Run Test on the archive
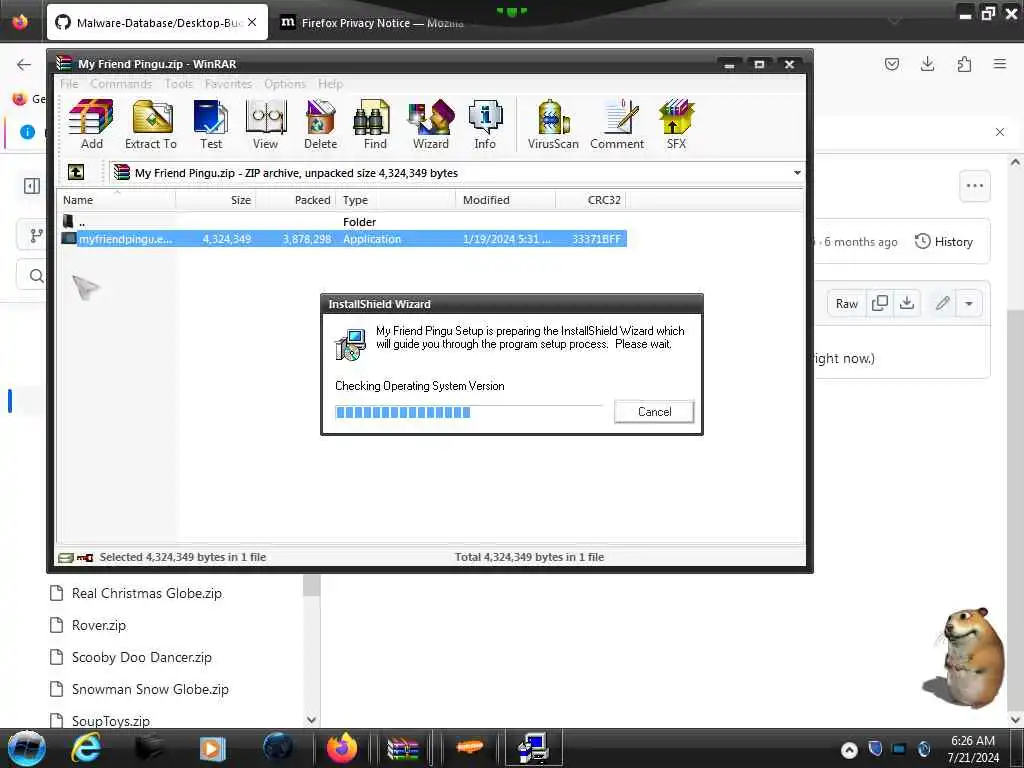The image size is (1024, 768). click(210, 124)
